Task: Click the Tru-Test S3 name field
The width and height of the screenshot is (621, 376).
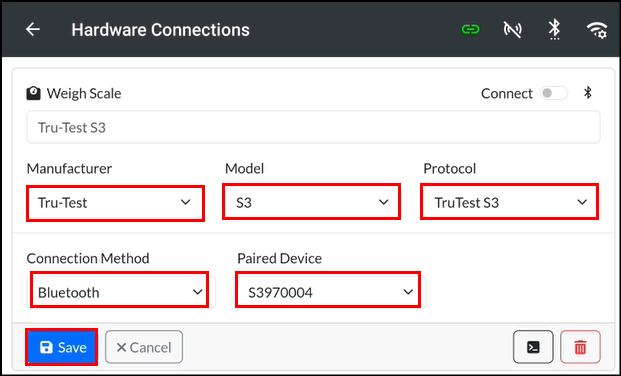Action: click(x=313, y=127)
